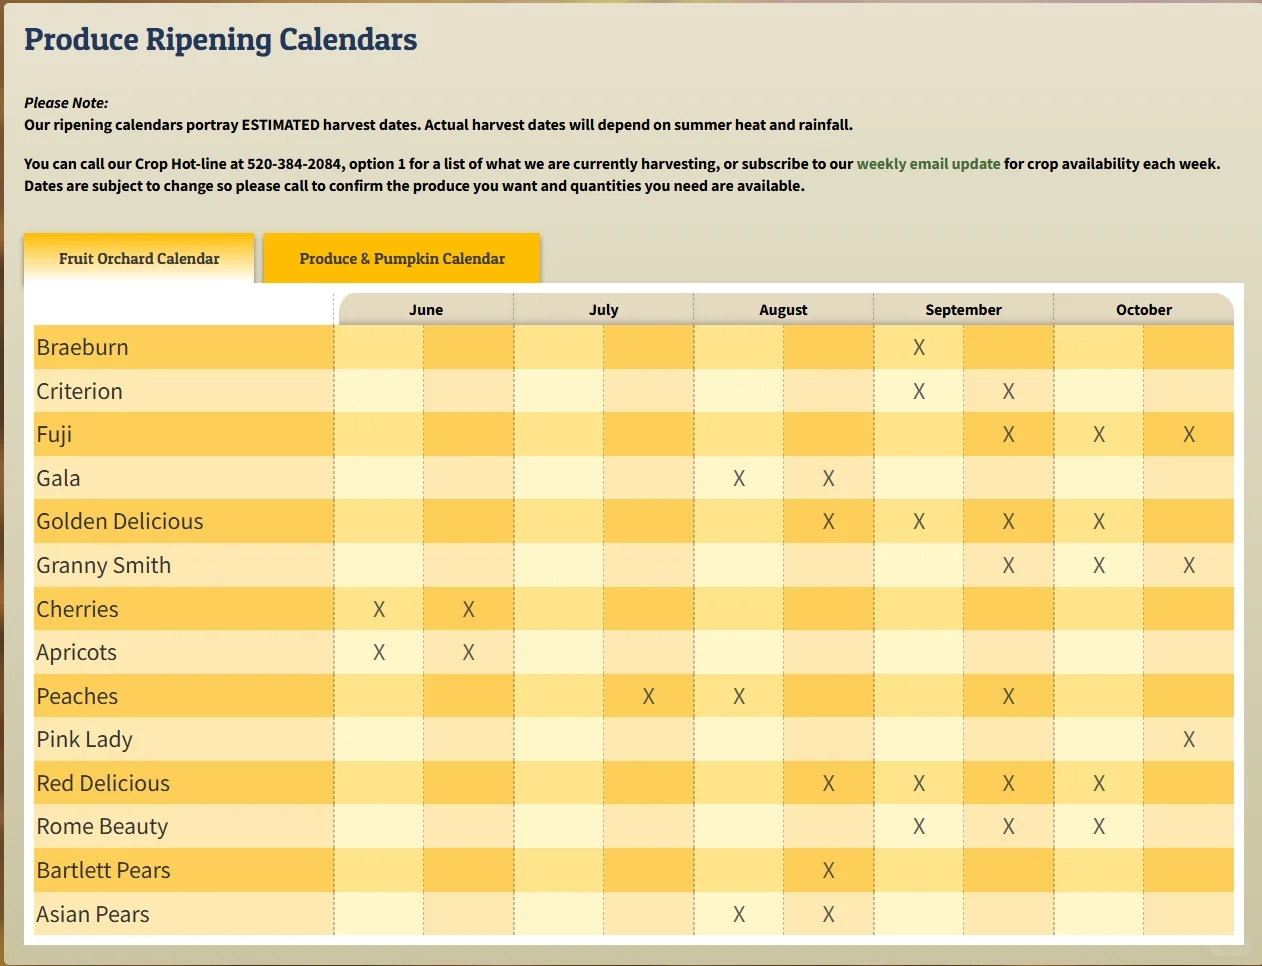The image size is (1262, 966).
Task: Select the Bartlett Pears row label
Action: (104, 870)
